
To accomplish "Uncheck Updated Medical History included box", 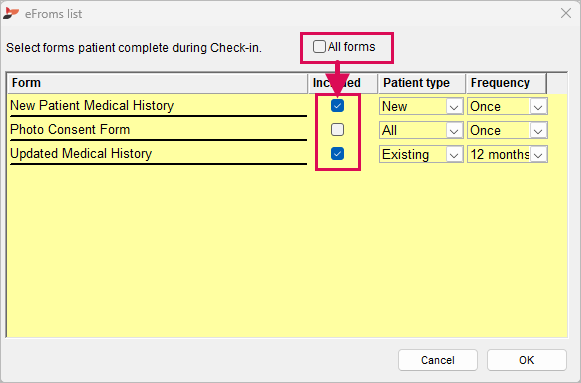I will pyautogui.click(x=337, y=154).
